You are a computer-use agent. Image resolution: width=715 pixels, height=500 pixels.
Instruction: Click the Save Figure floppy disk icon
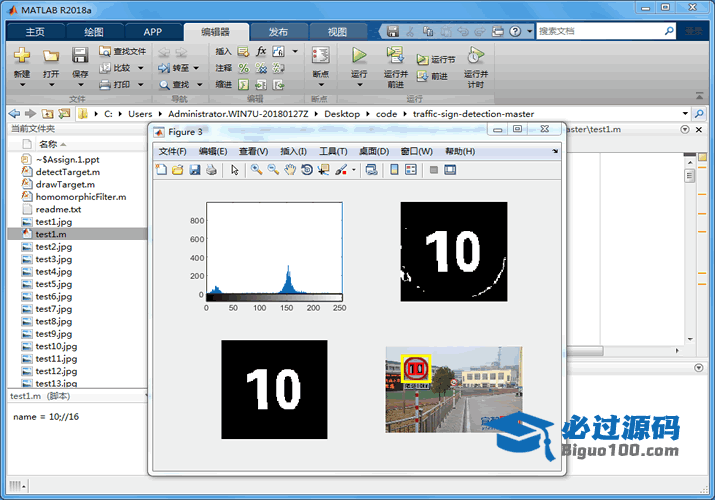pos(195,170)
